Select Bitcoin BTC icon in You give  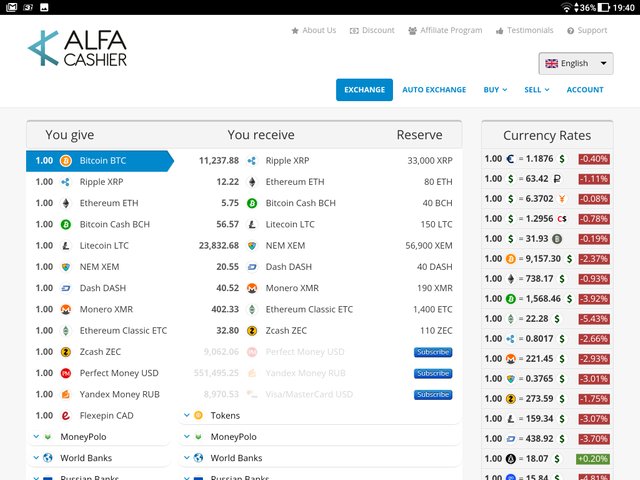[66, 161]
